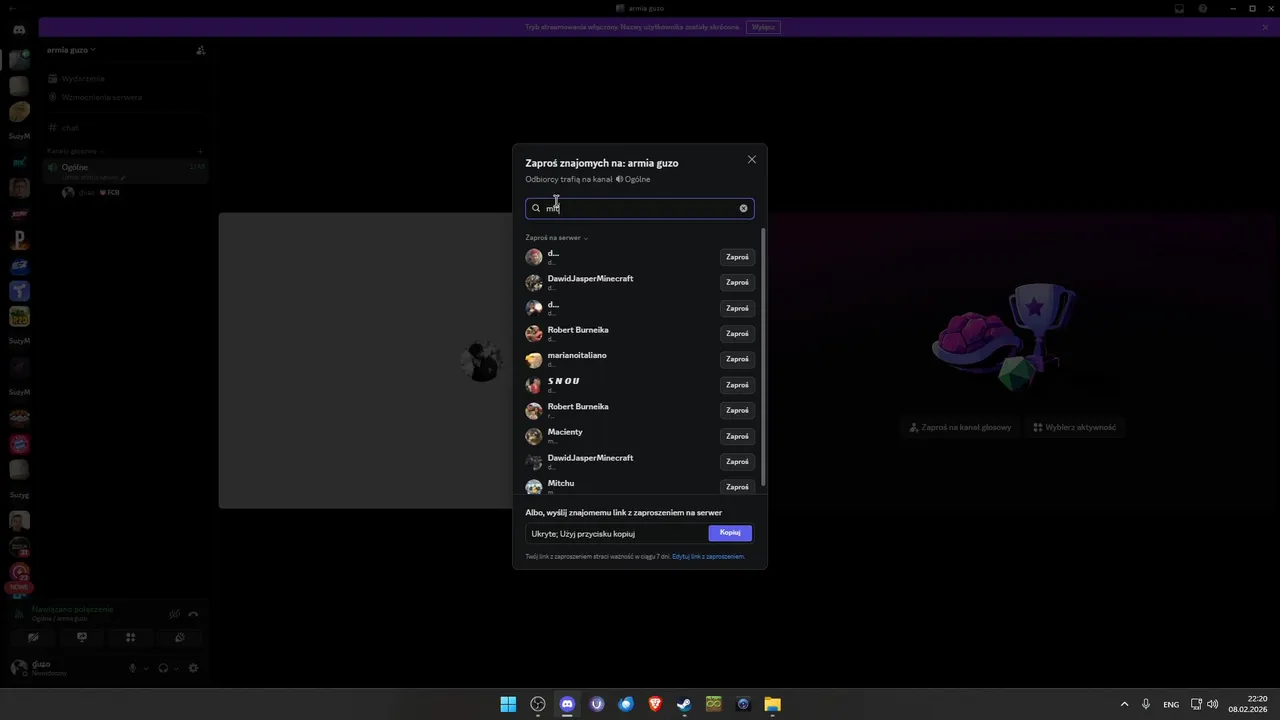Open Steam from the taskbar
Viewport: 1280px width, 720px height.
684,704
